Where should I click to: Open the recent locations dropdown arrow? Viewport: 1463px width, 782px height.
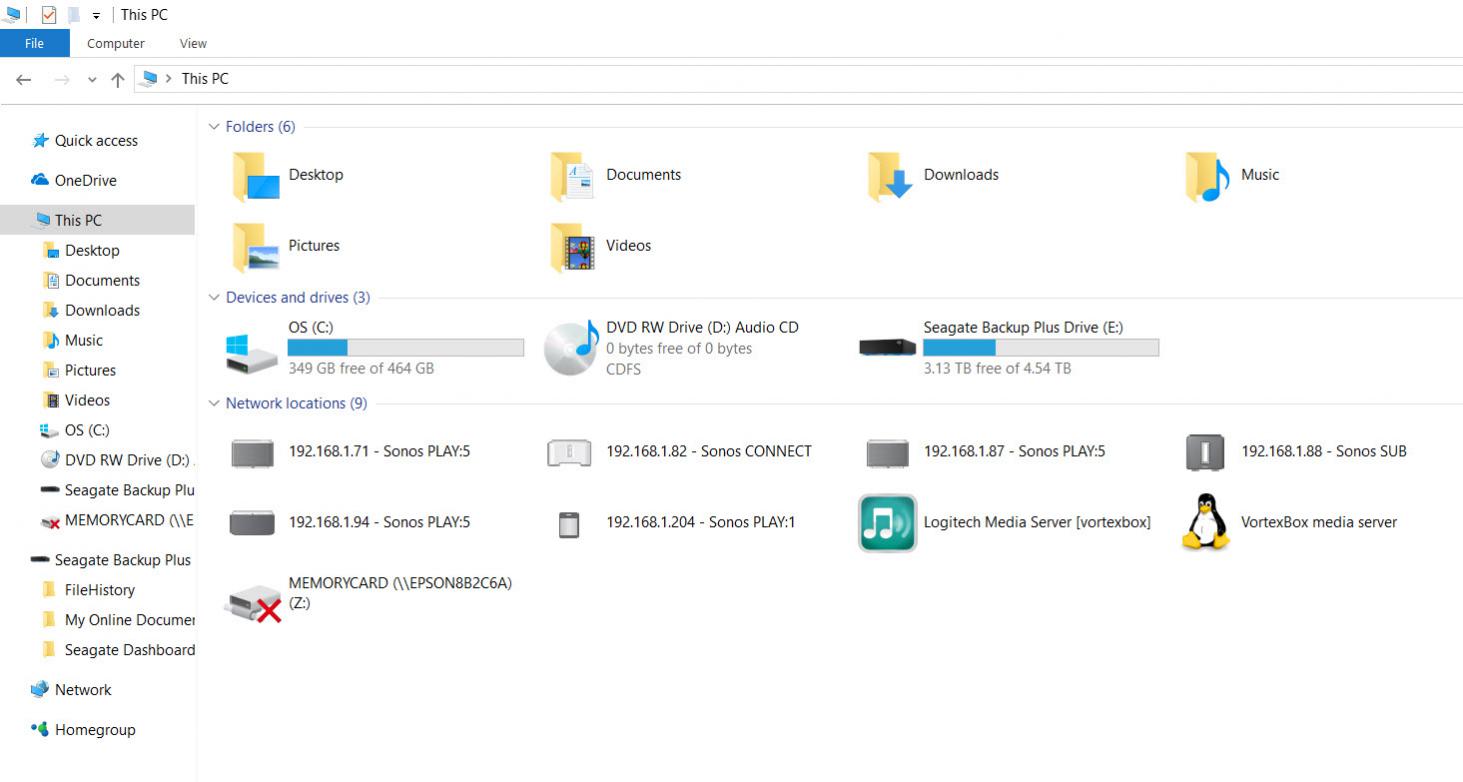point(92,80)
